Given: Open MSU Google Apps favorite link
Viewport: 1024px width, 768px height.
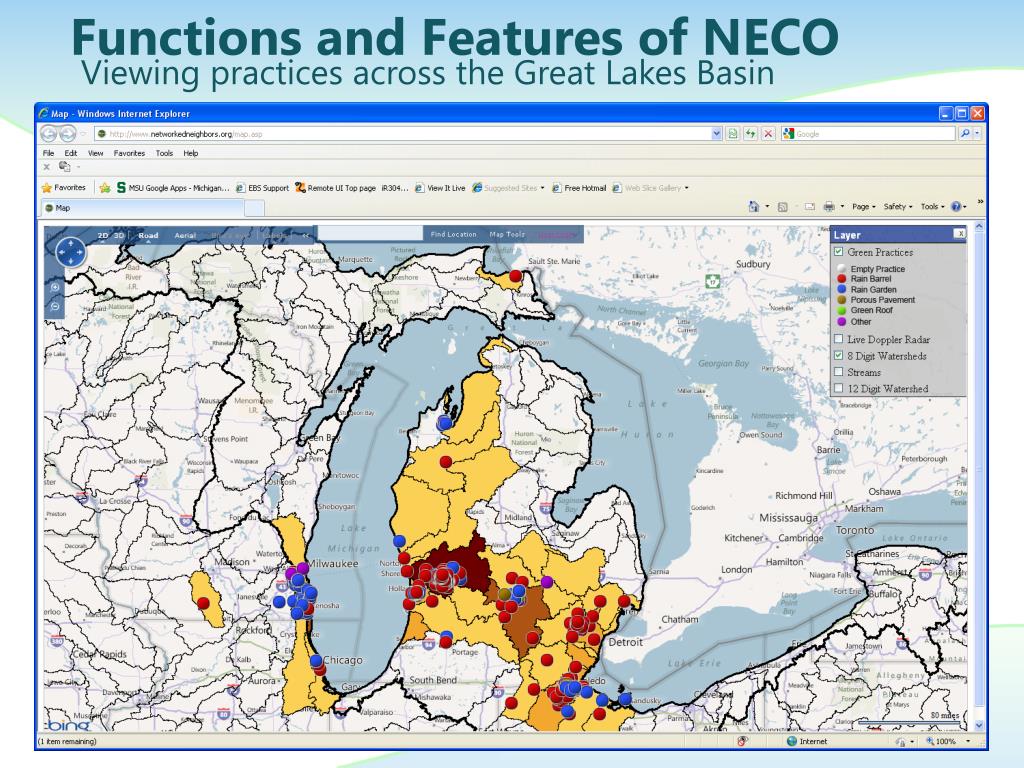Looking at the screenshot, I should pos(172,187).
